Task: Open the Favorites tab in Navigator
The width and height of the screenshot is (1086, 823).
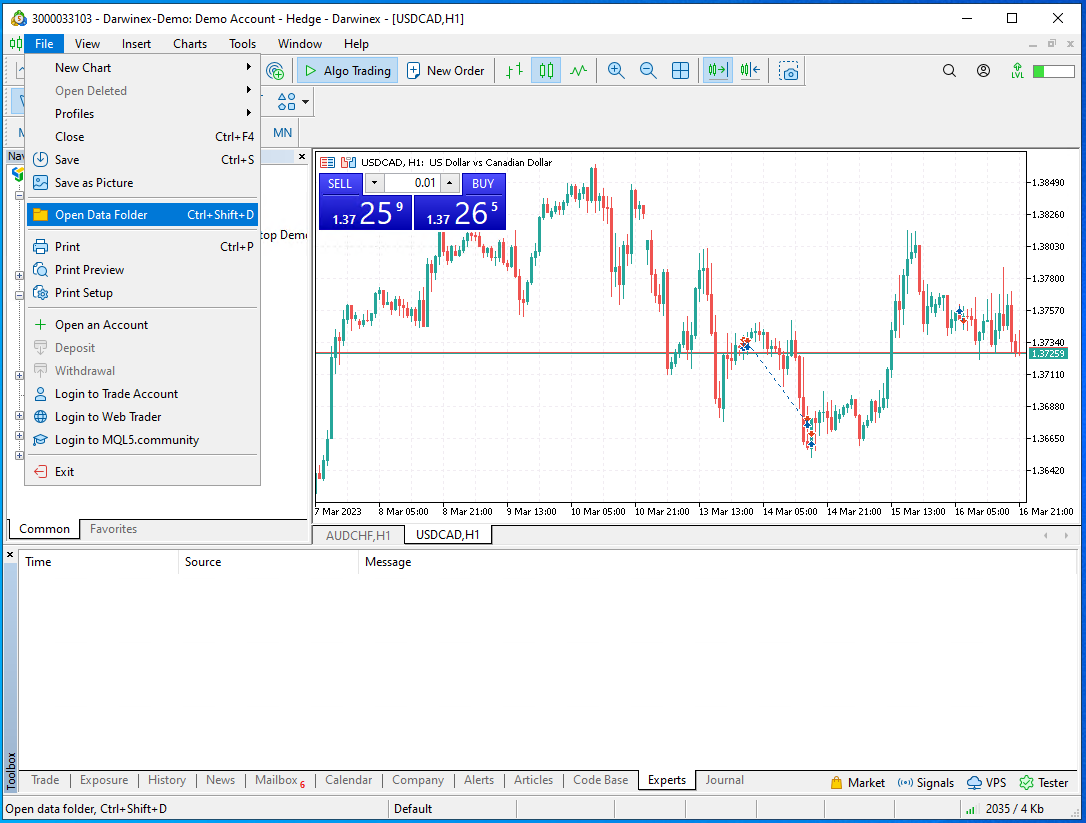Action: point(114,529)
